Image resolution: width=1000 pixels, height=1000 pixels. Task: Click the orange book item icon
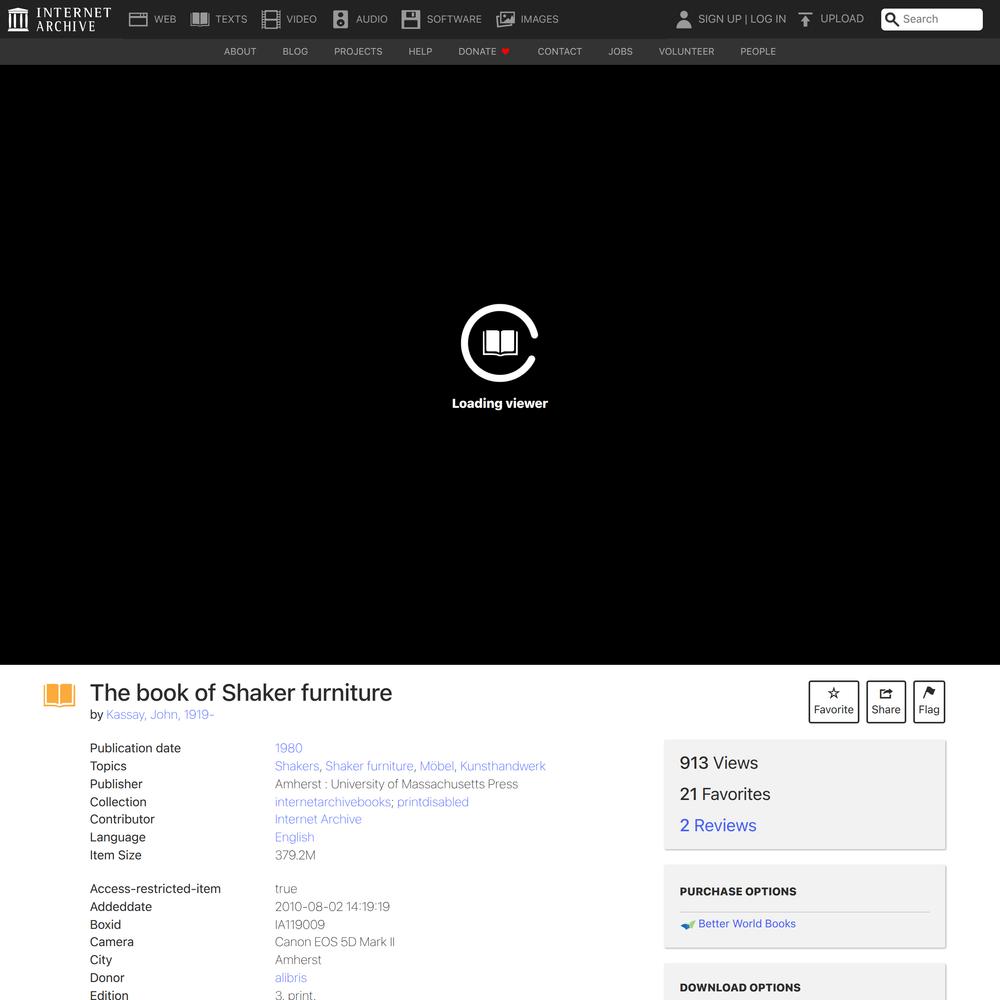click(59, 695)
